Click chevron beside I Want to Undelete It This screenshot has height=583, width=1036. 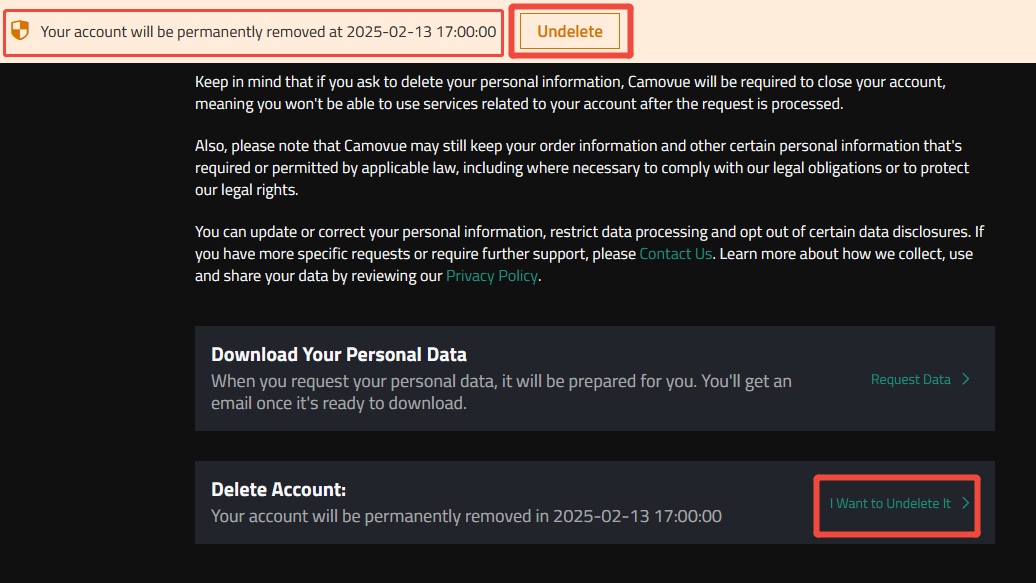(x=966, y=503)
